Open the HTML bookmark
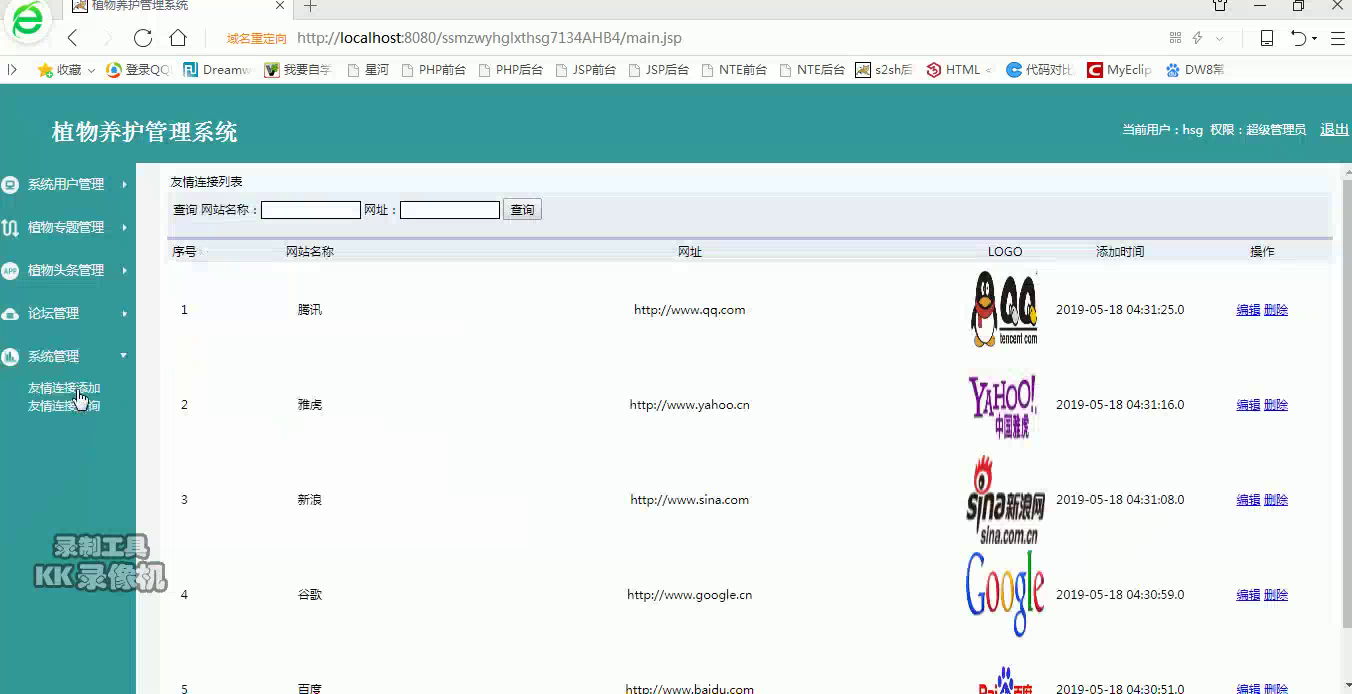Image resolution: width=1352 pixels, height=694 pixels. [959, 70]
